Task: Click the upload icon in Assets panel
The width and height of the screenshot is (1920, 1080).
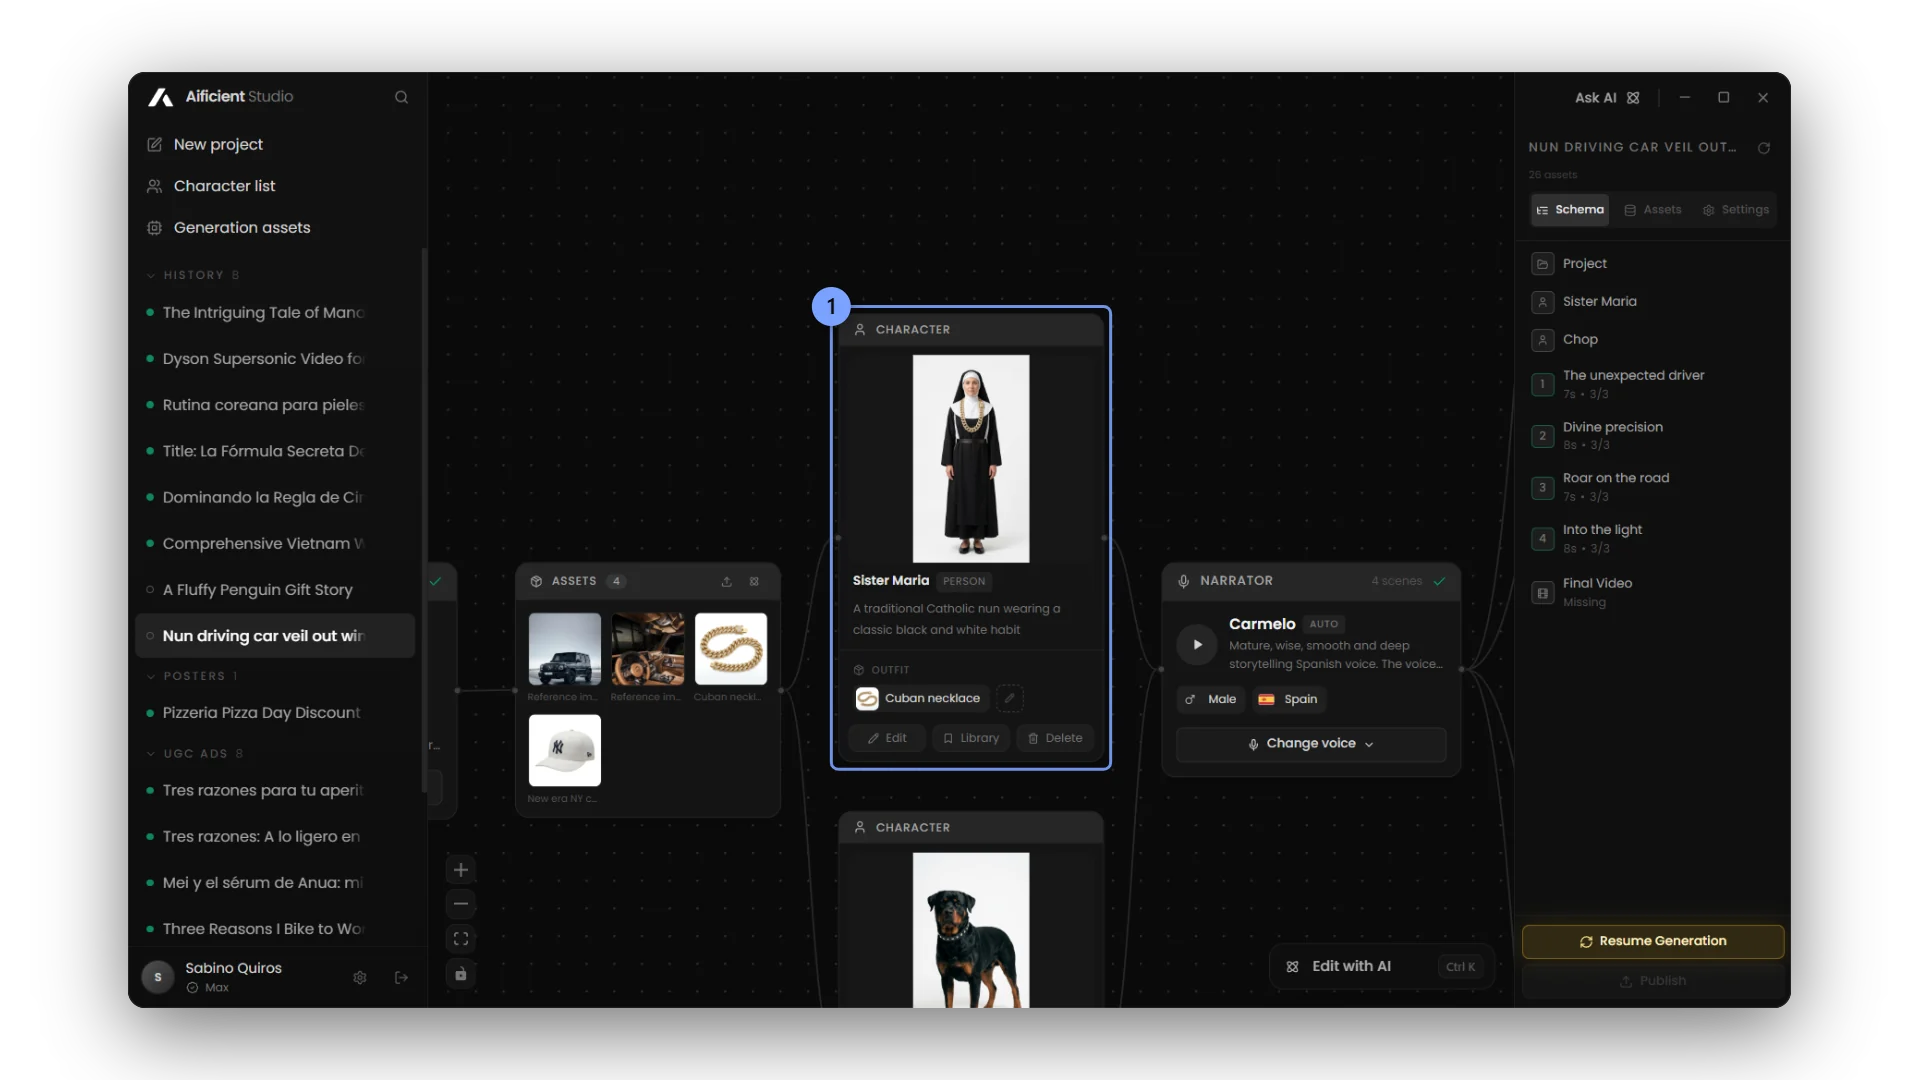Action: click(727, 581)
